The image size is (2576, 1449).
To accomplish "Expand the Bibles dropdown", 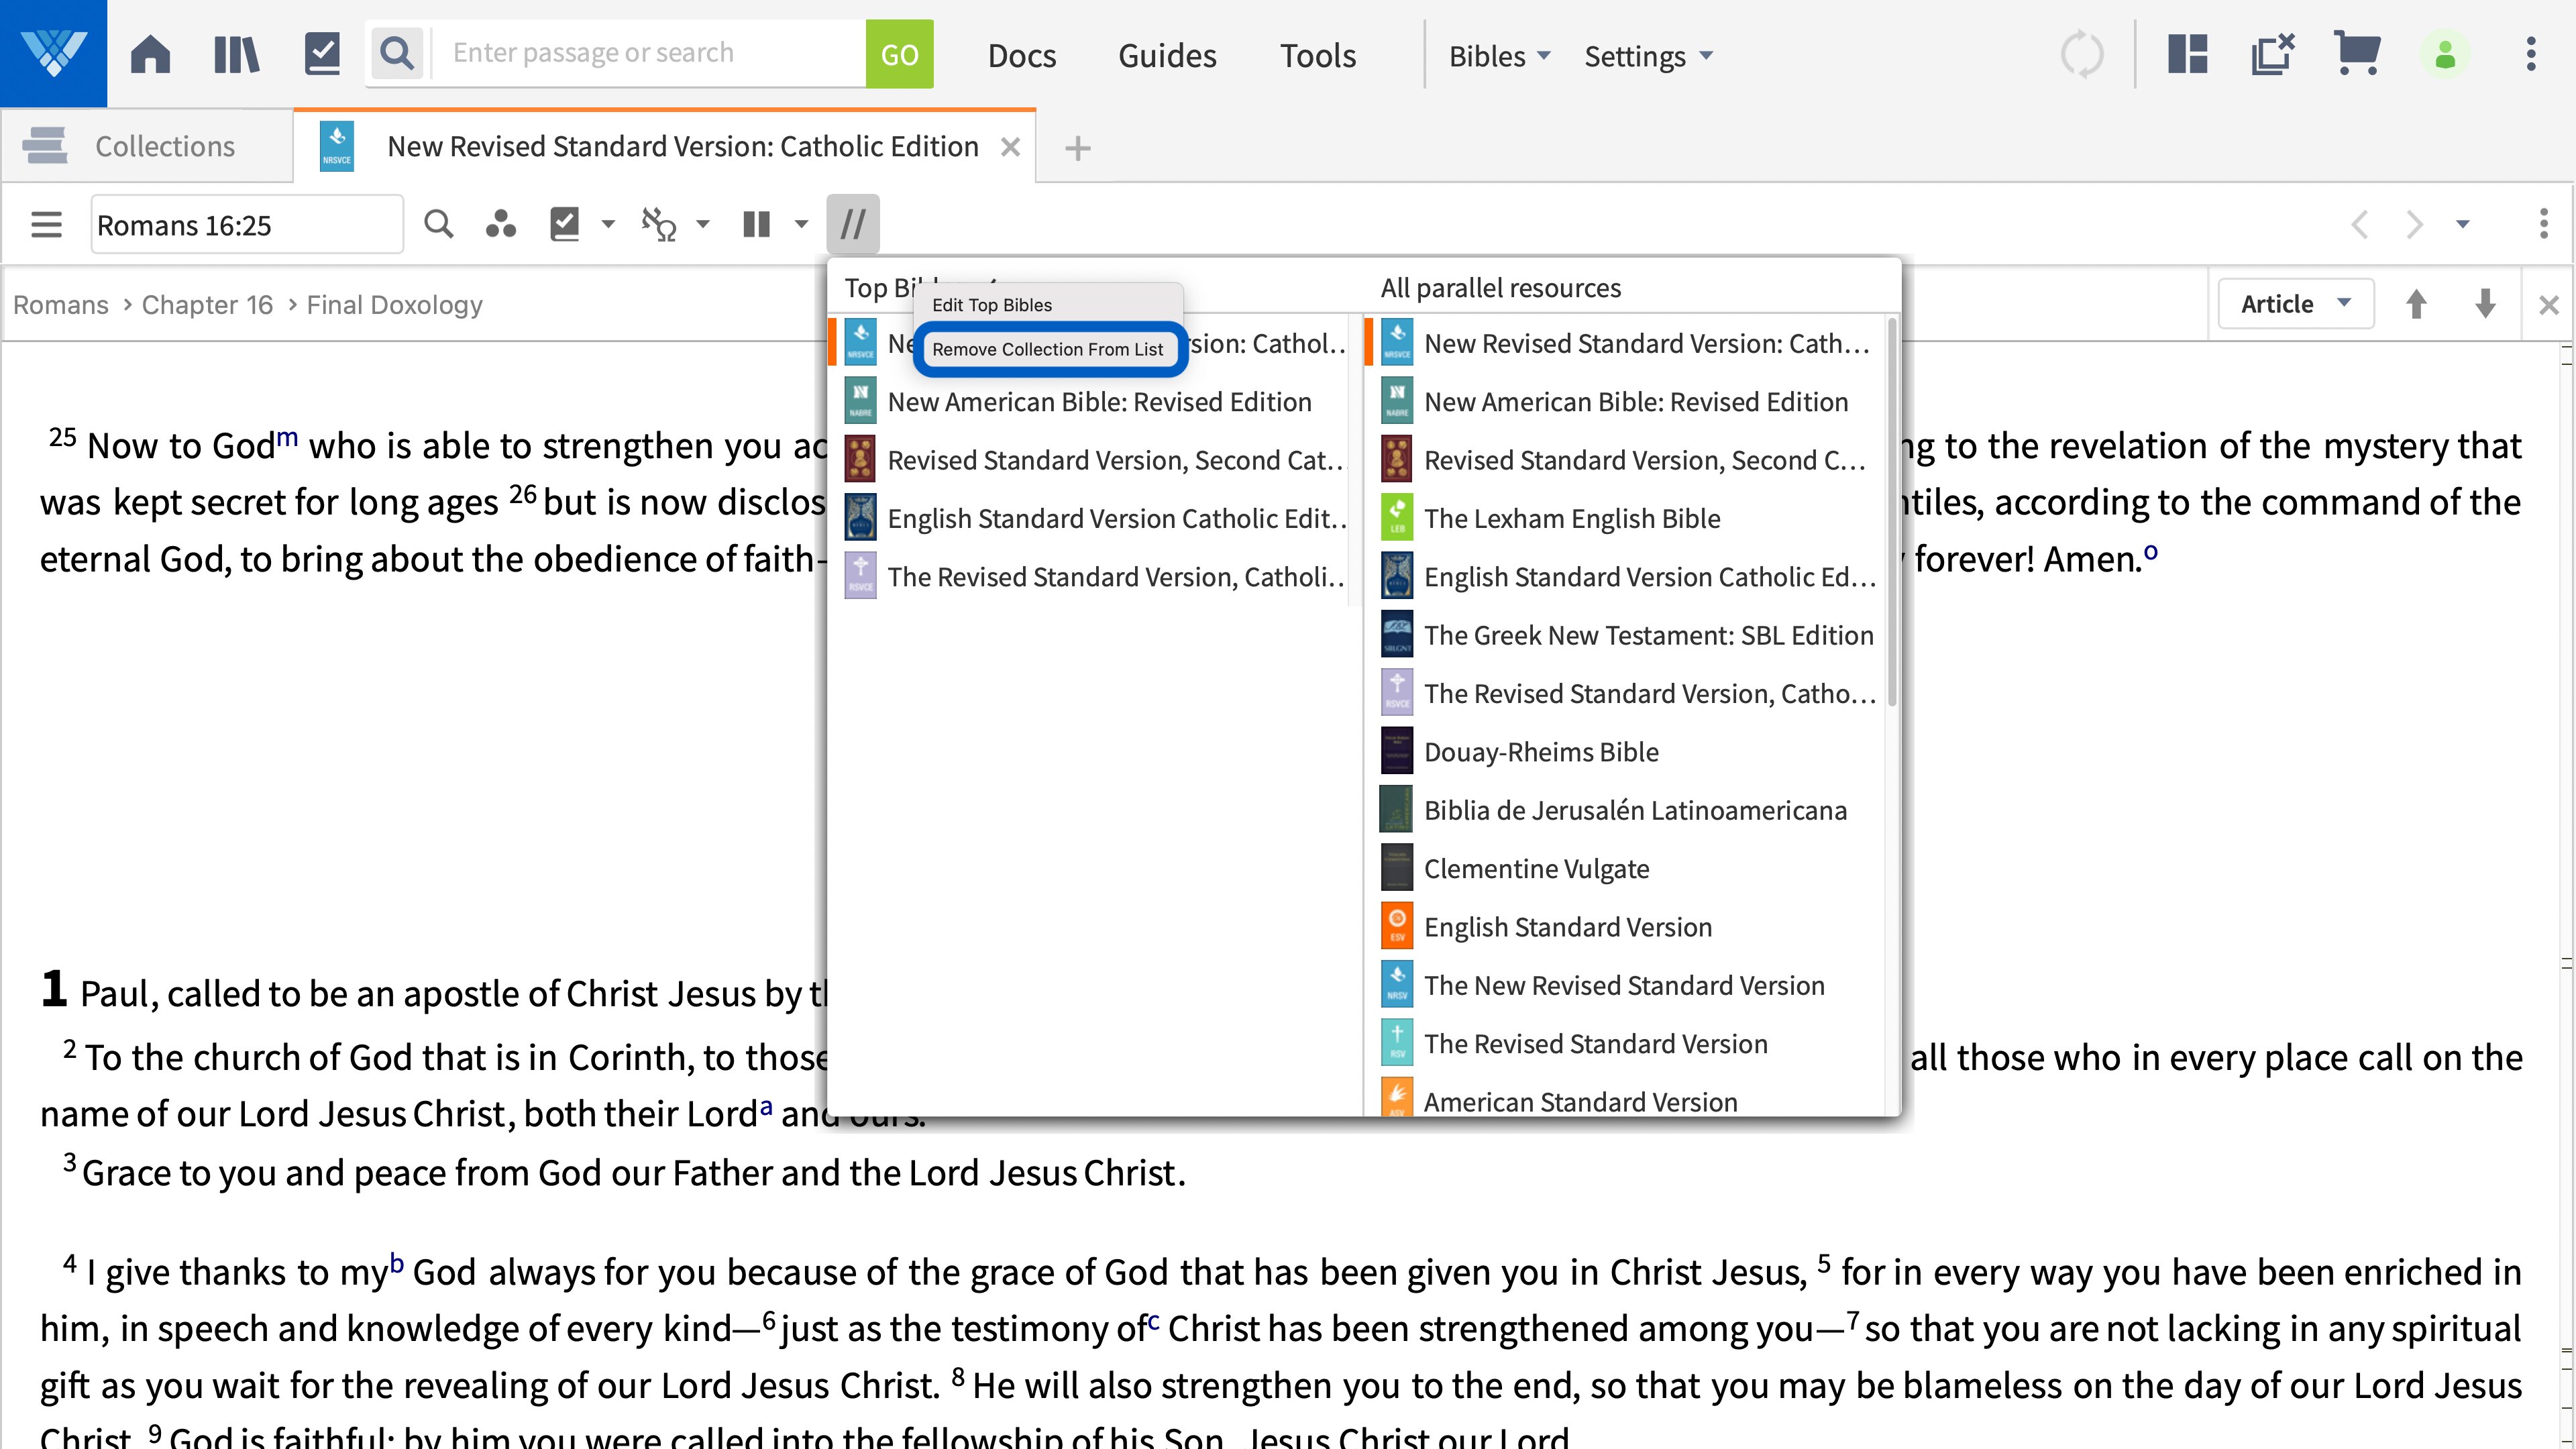I will click(1499, 56).
